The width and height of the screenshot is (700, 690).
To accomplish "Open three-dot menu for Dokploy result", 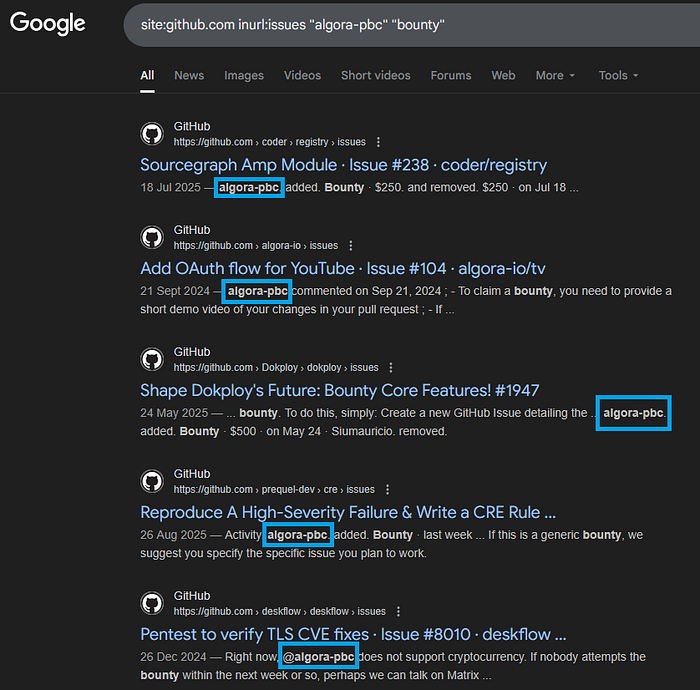I will [x=391, y=367].
